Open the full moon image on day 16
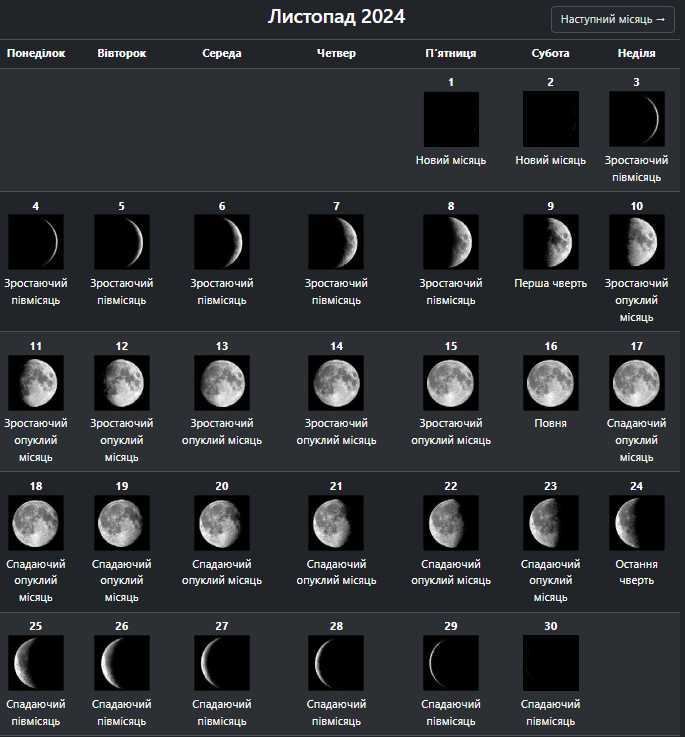Viewport: 685px width, 737px height. [x=550, y=382]
